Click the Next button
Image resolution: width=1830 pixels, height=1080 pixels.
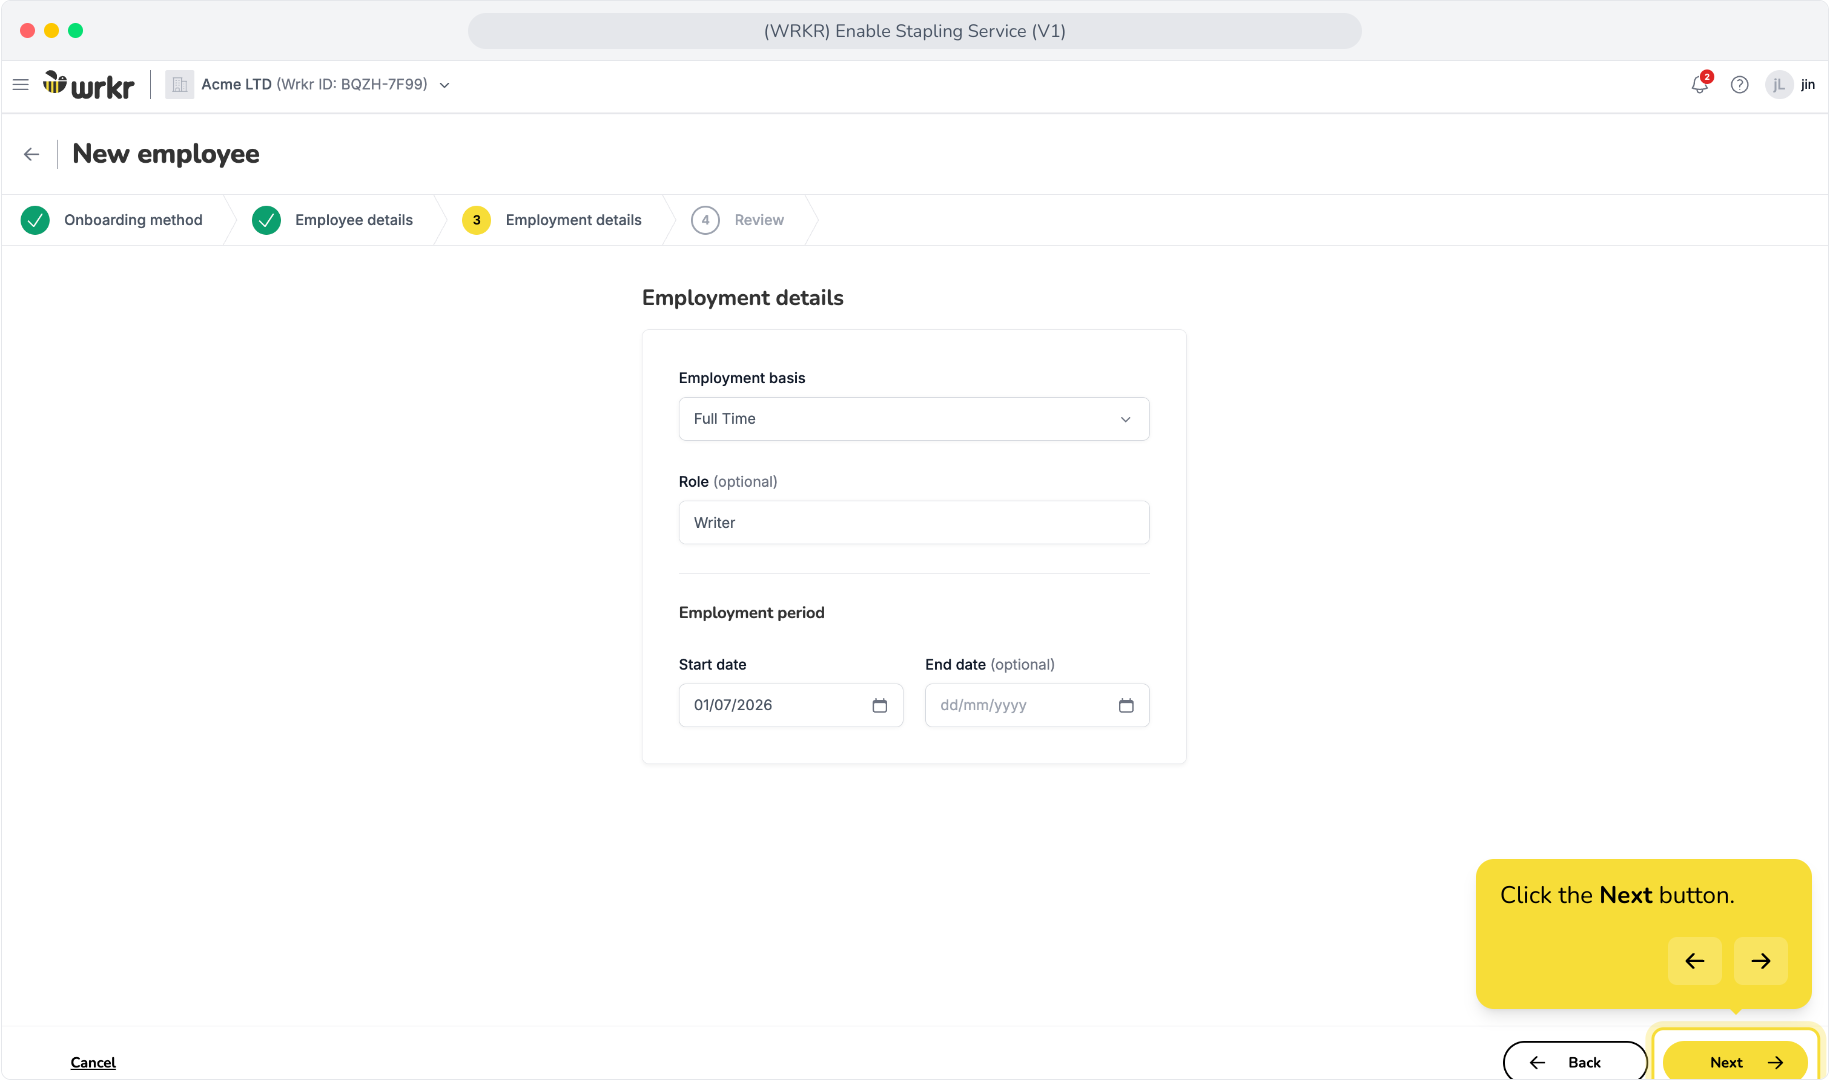(1735, 1062)
